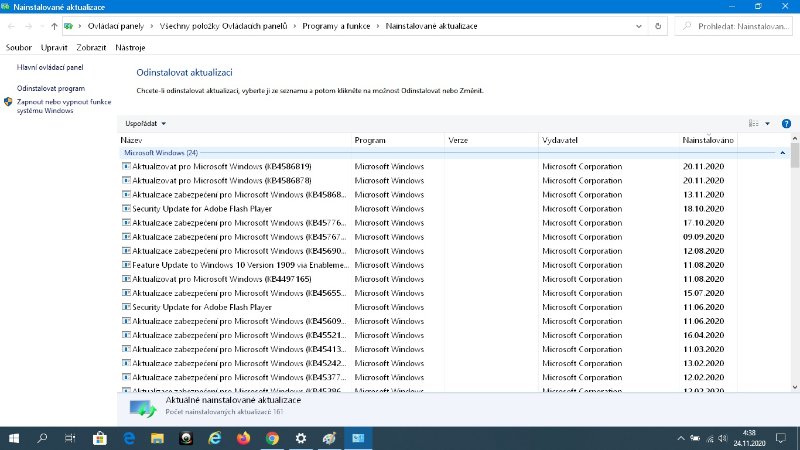Go up one level with up arrow
The height and width of the screenshot is (450, 800).
tap(54, 26)
